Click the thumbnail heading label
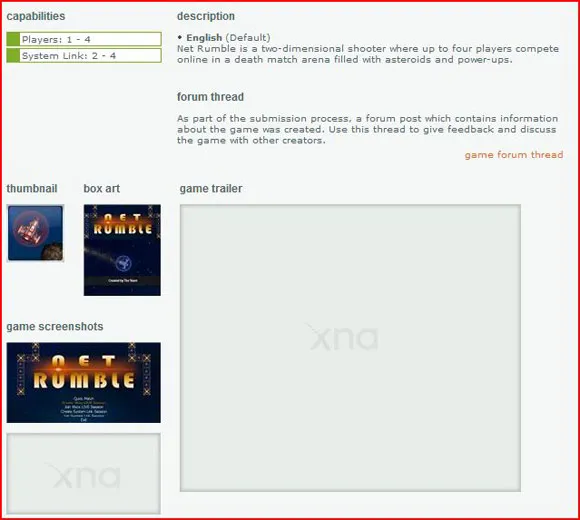This screenshot has width=580, height=520. tap(32, 189)
